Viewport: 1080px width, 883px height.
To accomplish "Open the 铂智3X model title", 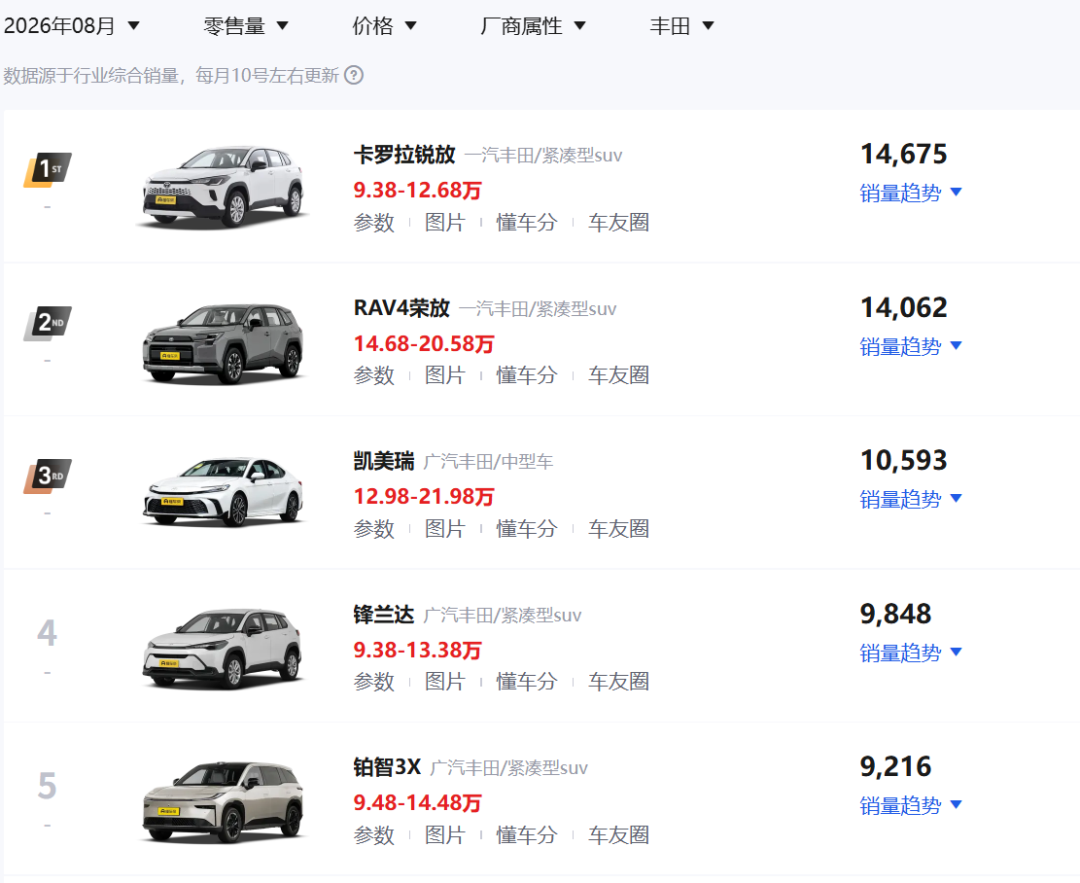I will [x=387, y=767].
